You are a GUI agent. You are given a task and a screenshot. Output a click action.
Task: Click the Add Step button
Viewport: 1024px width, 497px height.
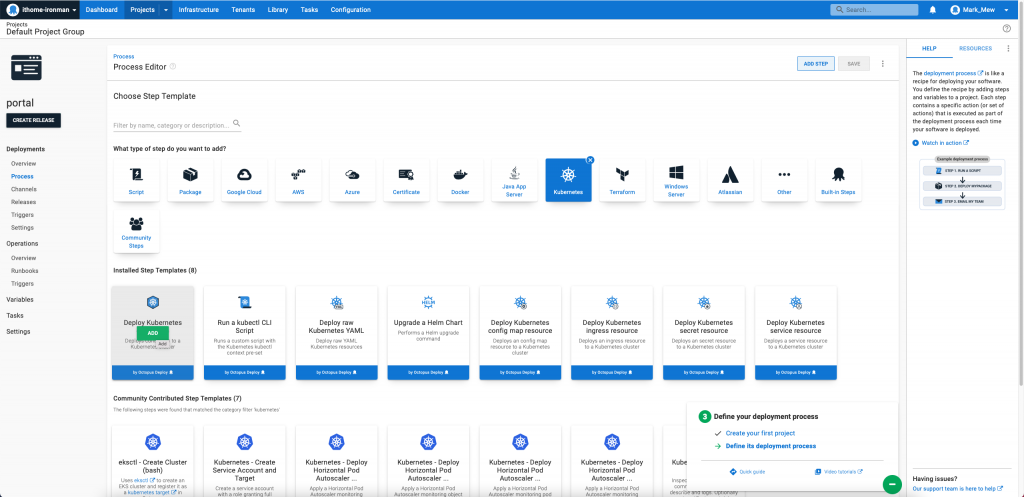[816, 64]
